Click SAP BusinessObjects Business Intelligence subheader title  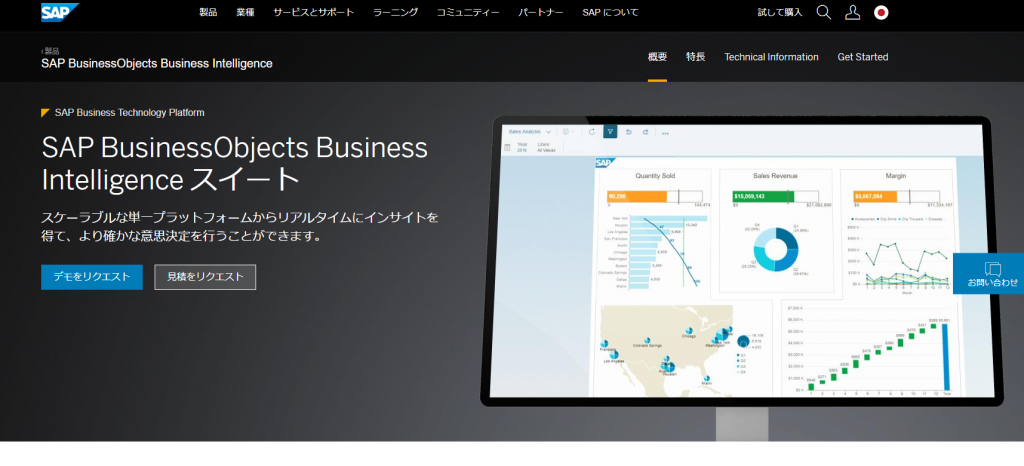coord(157,63)
